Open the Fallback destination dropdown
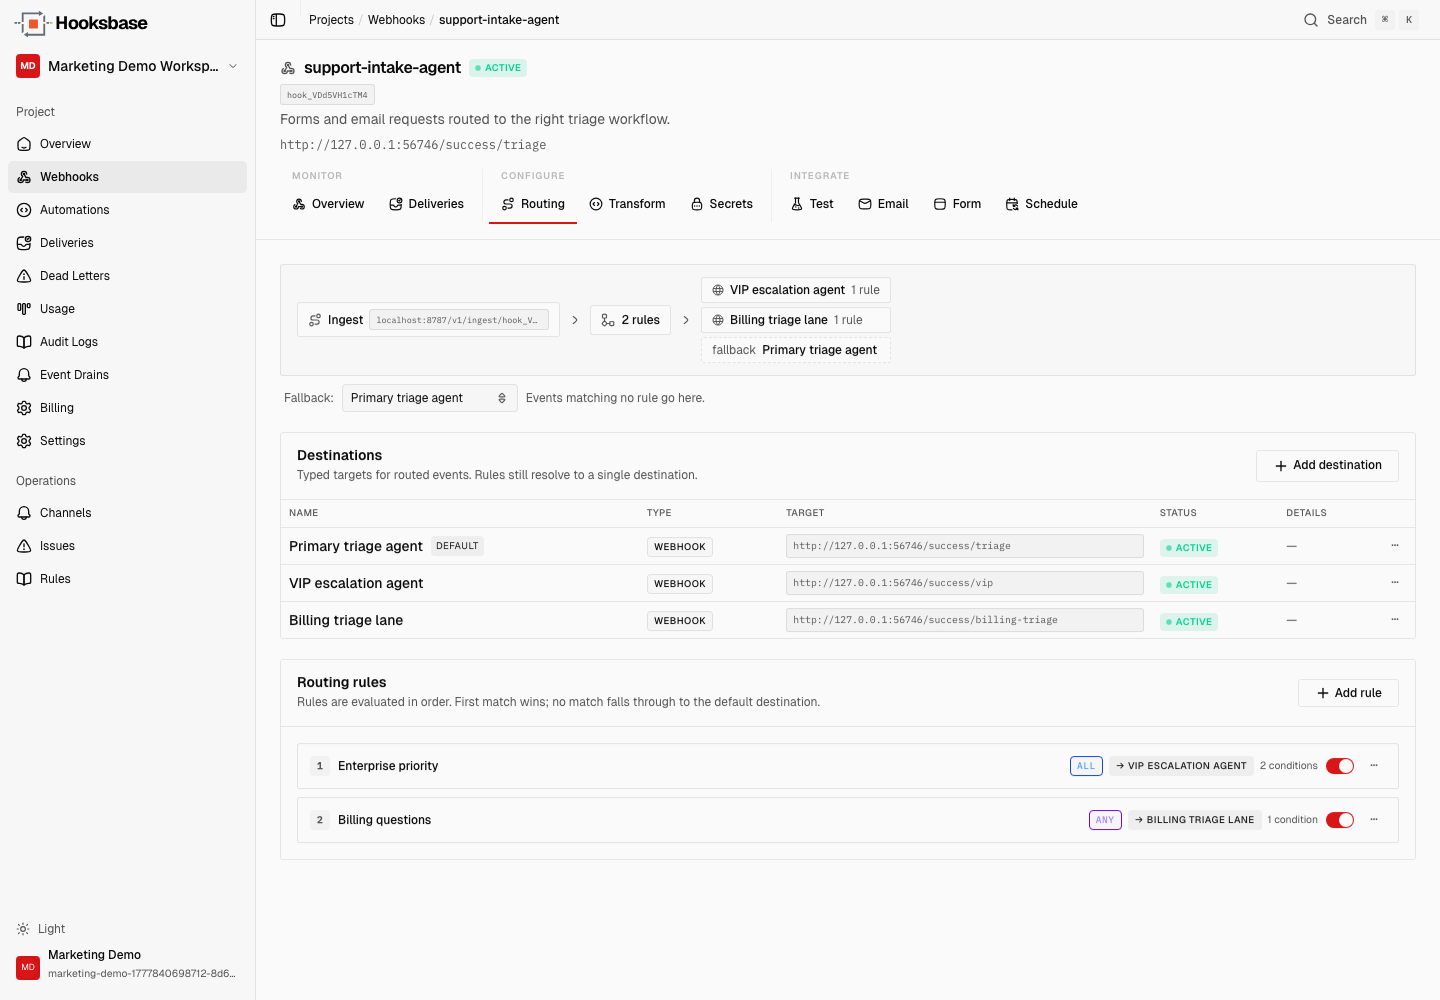 (x=430, y=398)
